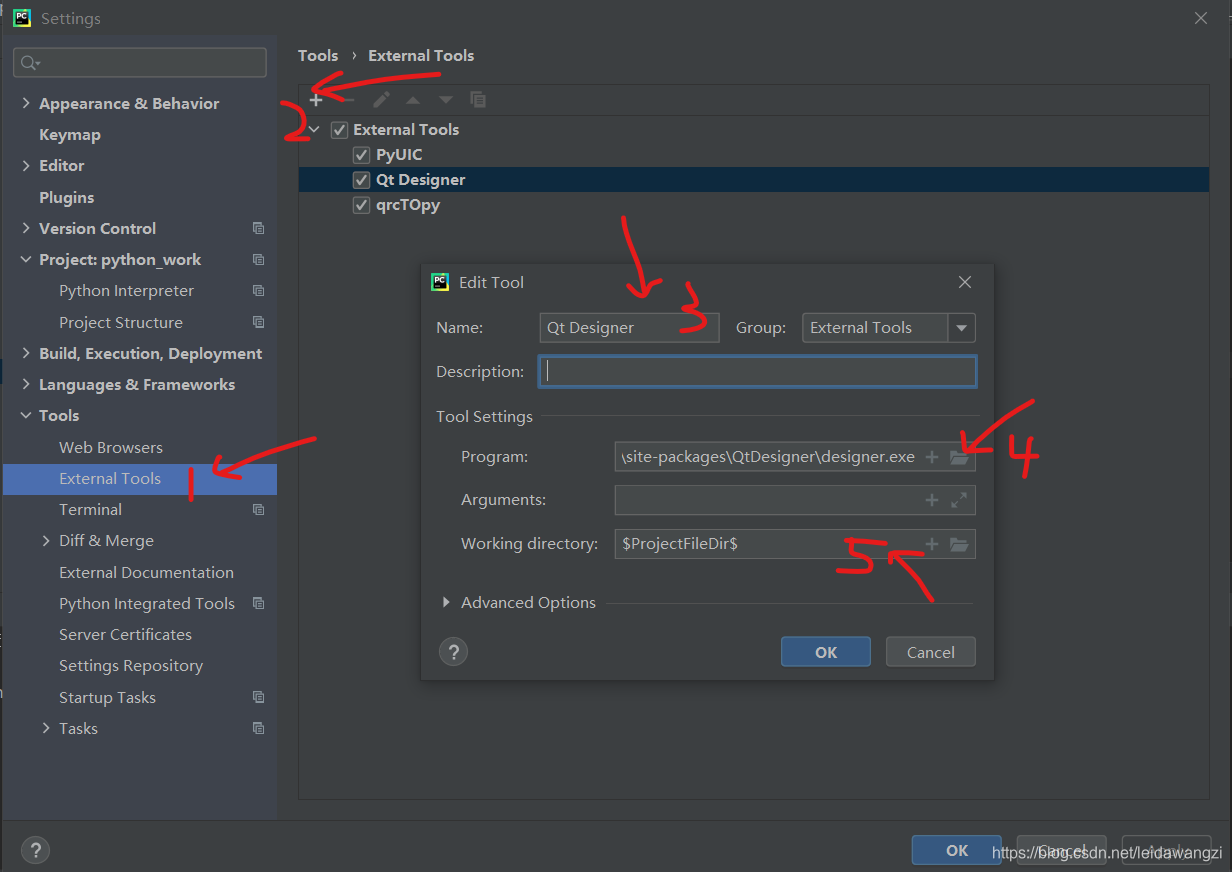1232x872 pixels.
Task: Uncheck the PyUIC tool checkbox
Action: pos(362,155)
